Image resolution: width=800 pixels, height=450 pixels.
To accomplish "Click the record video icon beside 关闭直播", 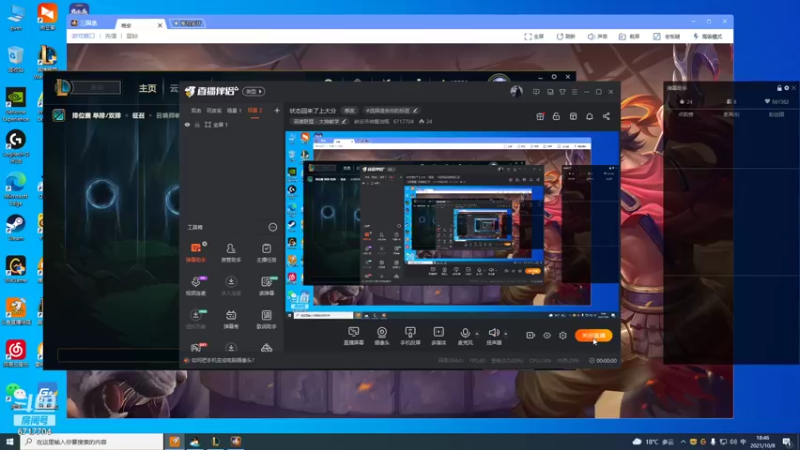I will point(530,335).
